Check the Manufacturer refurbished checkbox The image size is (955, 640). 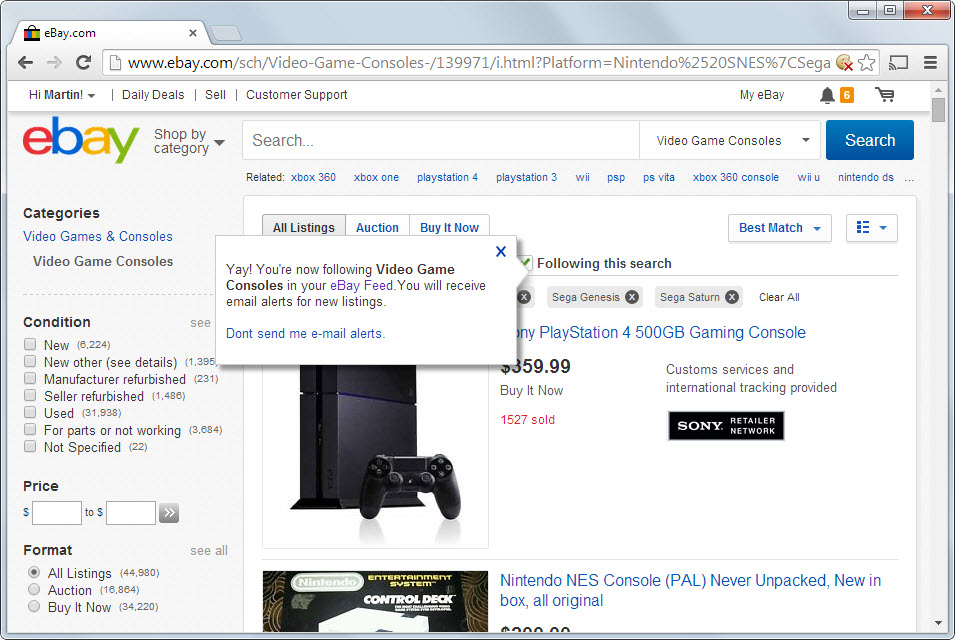point(30,378)
